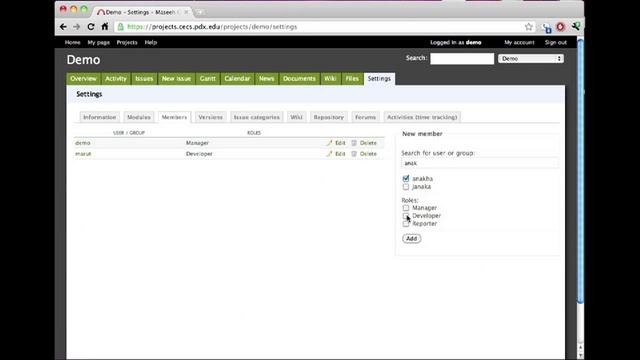Open the Demo project jump dropdown

pyautogui.click(x=531, y=59)
